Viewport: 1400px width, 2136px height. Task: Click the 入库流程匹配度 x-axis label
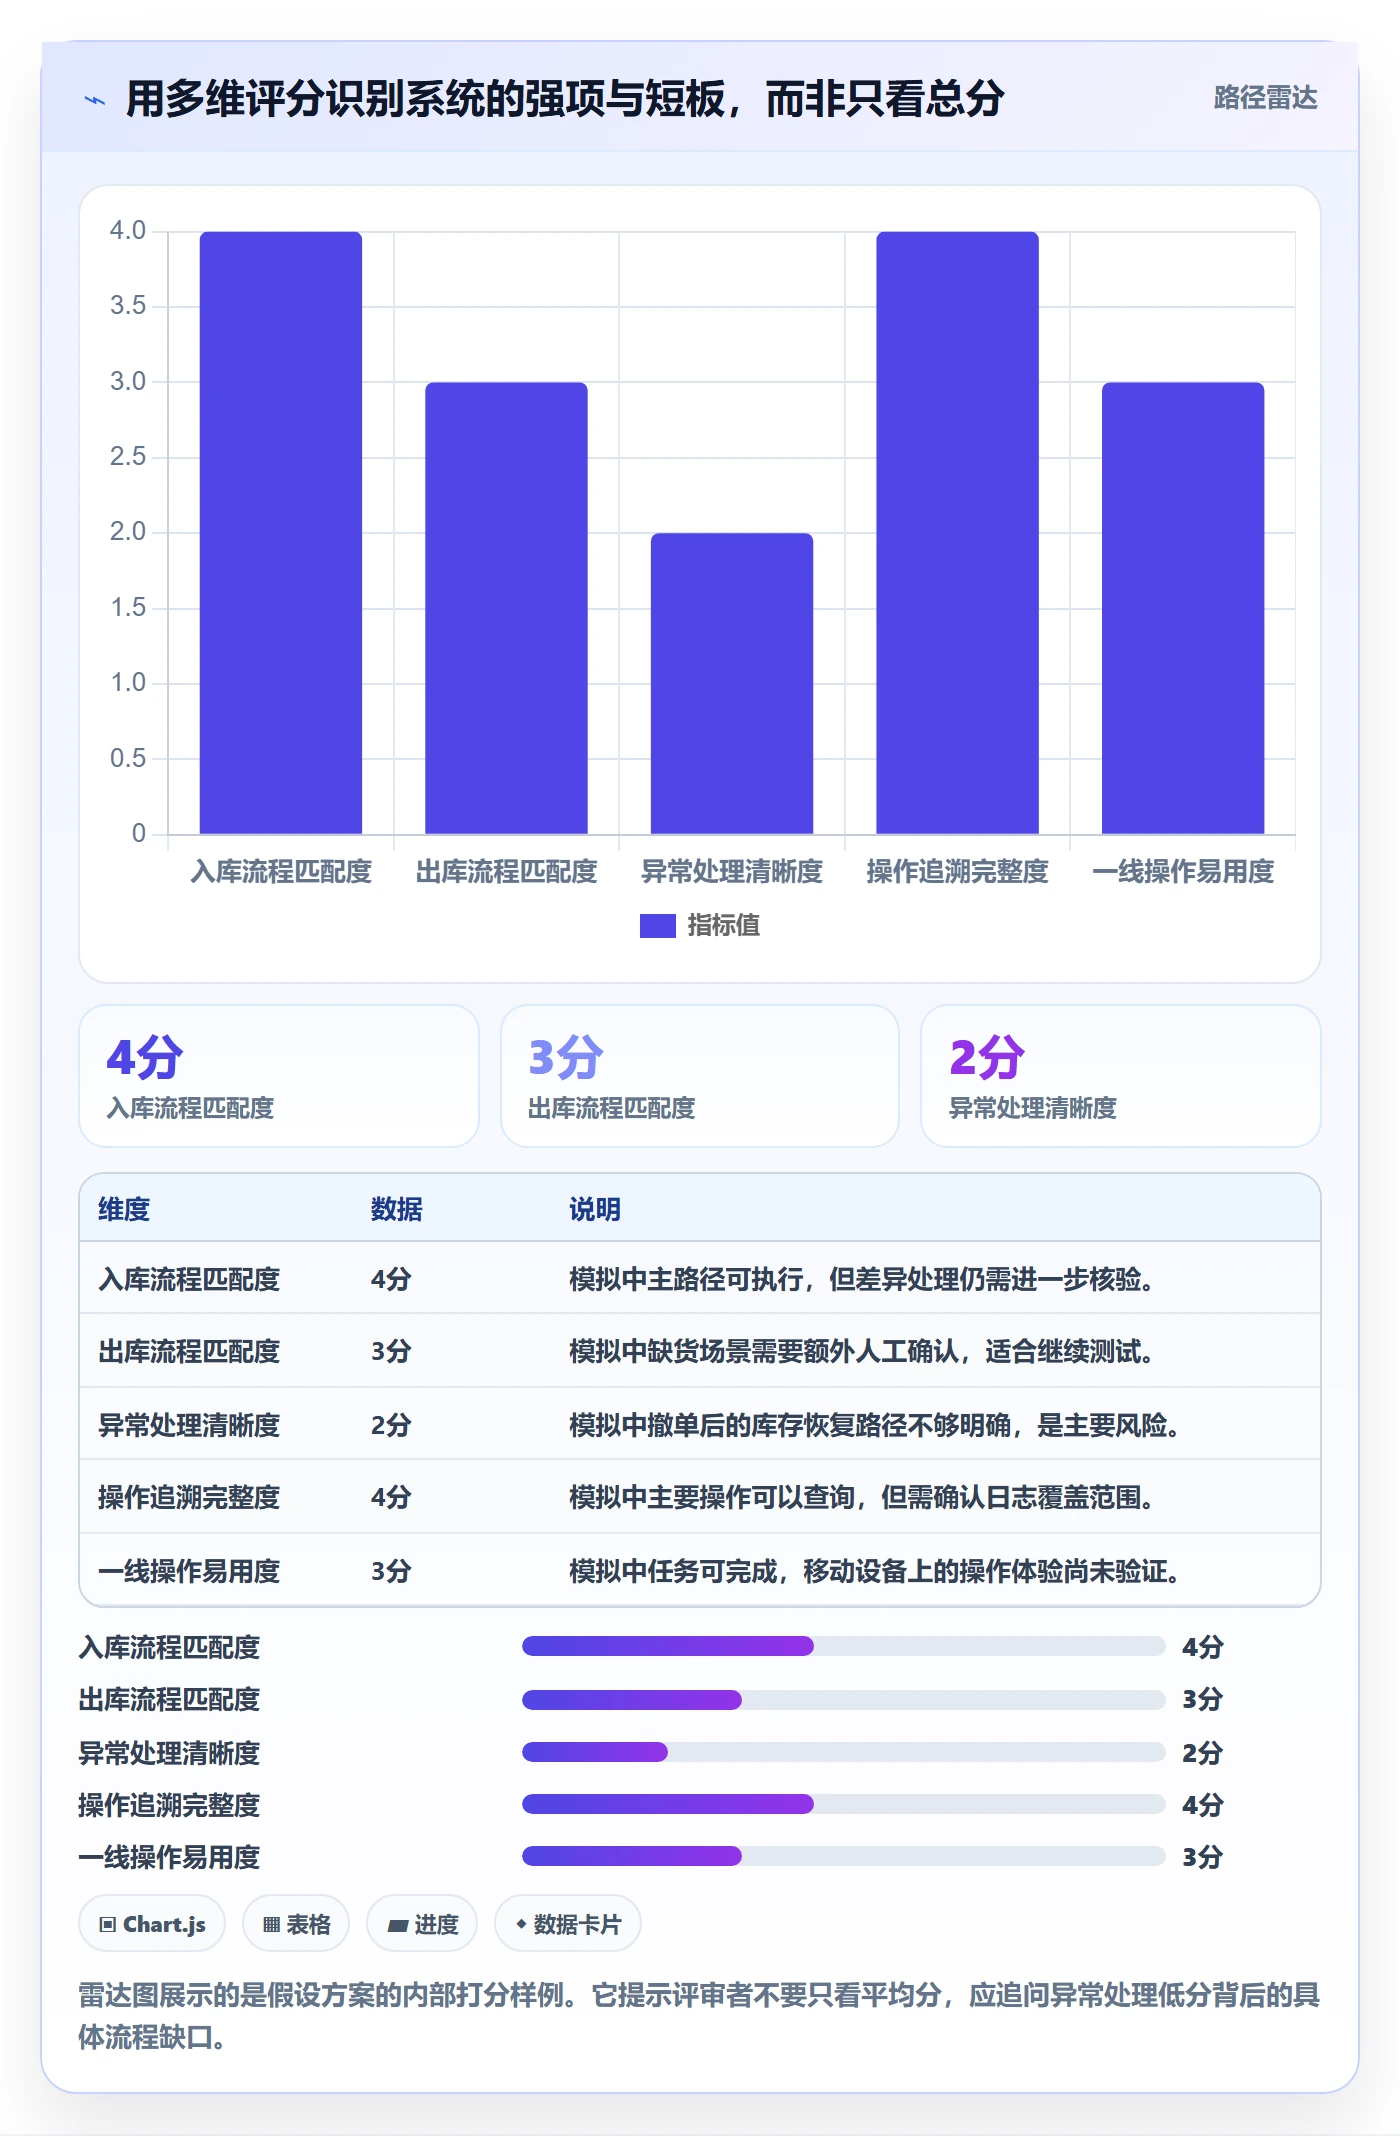click(x=281, y=872)
